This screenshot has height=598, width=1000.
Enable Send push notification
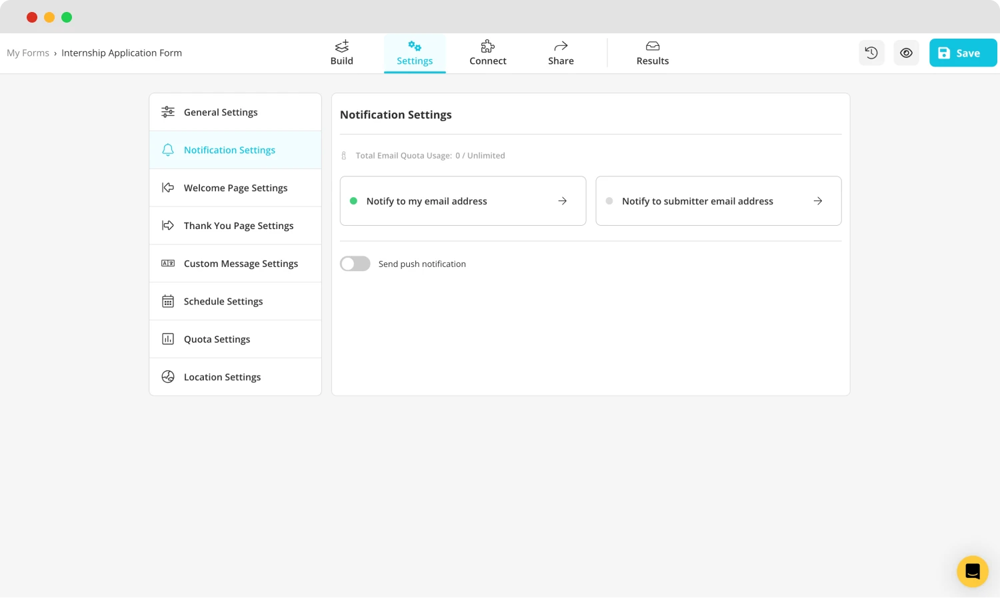pos(355,263)
